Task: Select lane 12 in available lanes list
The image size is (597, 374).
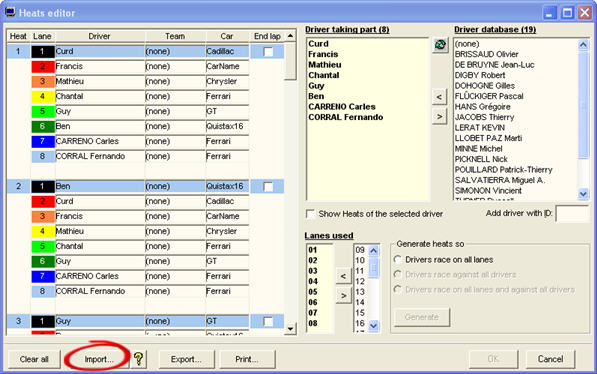Action: tap(360, 281)
